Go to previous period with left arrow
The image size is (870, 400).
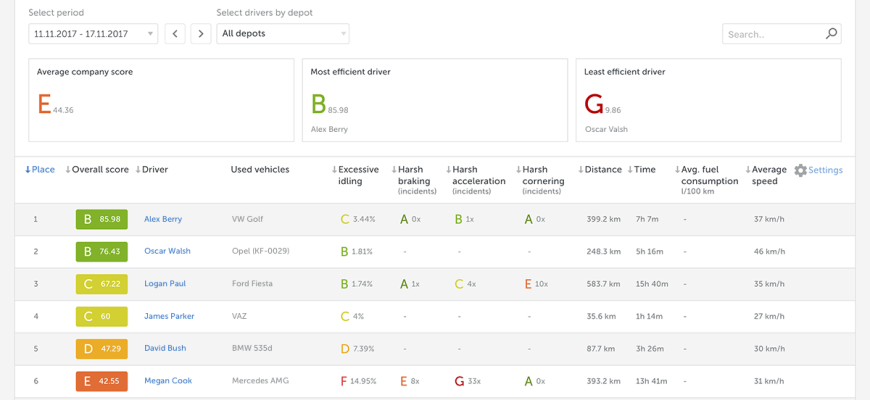pyautogui.click(x=175, y=34)
